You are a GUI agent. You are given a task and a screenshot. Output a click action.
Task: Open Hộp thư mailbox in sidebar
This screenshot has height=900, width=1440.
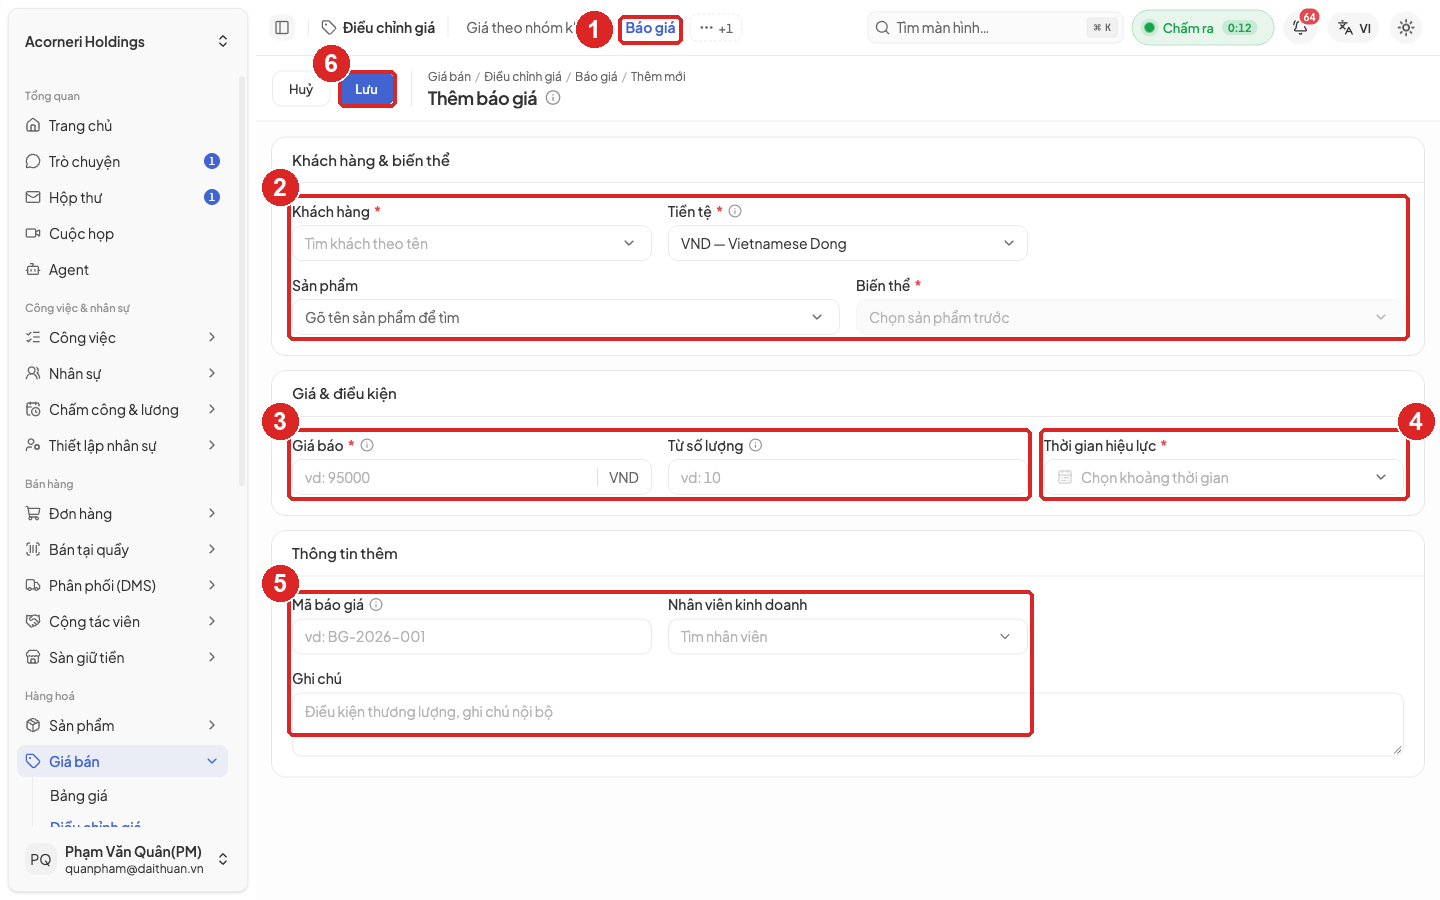(x=122, y=198)
